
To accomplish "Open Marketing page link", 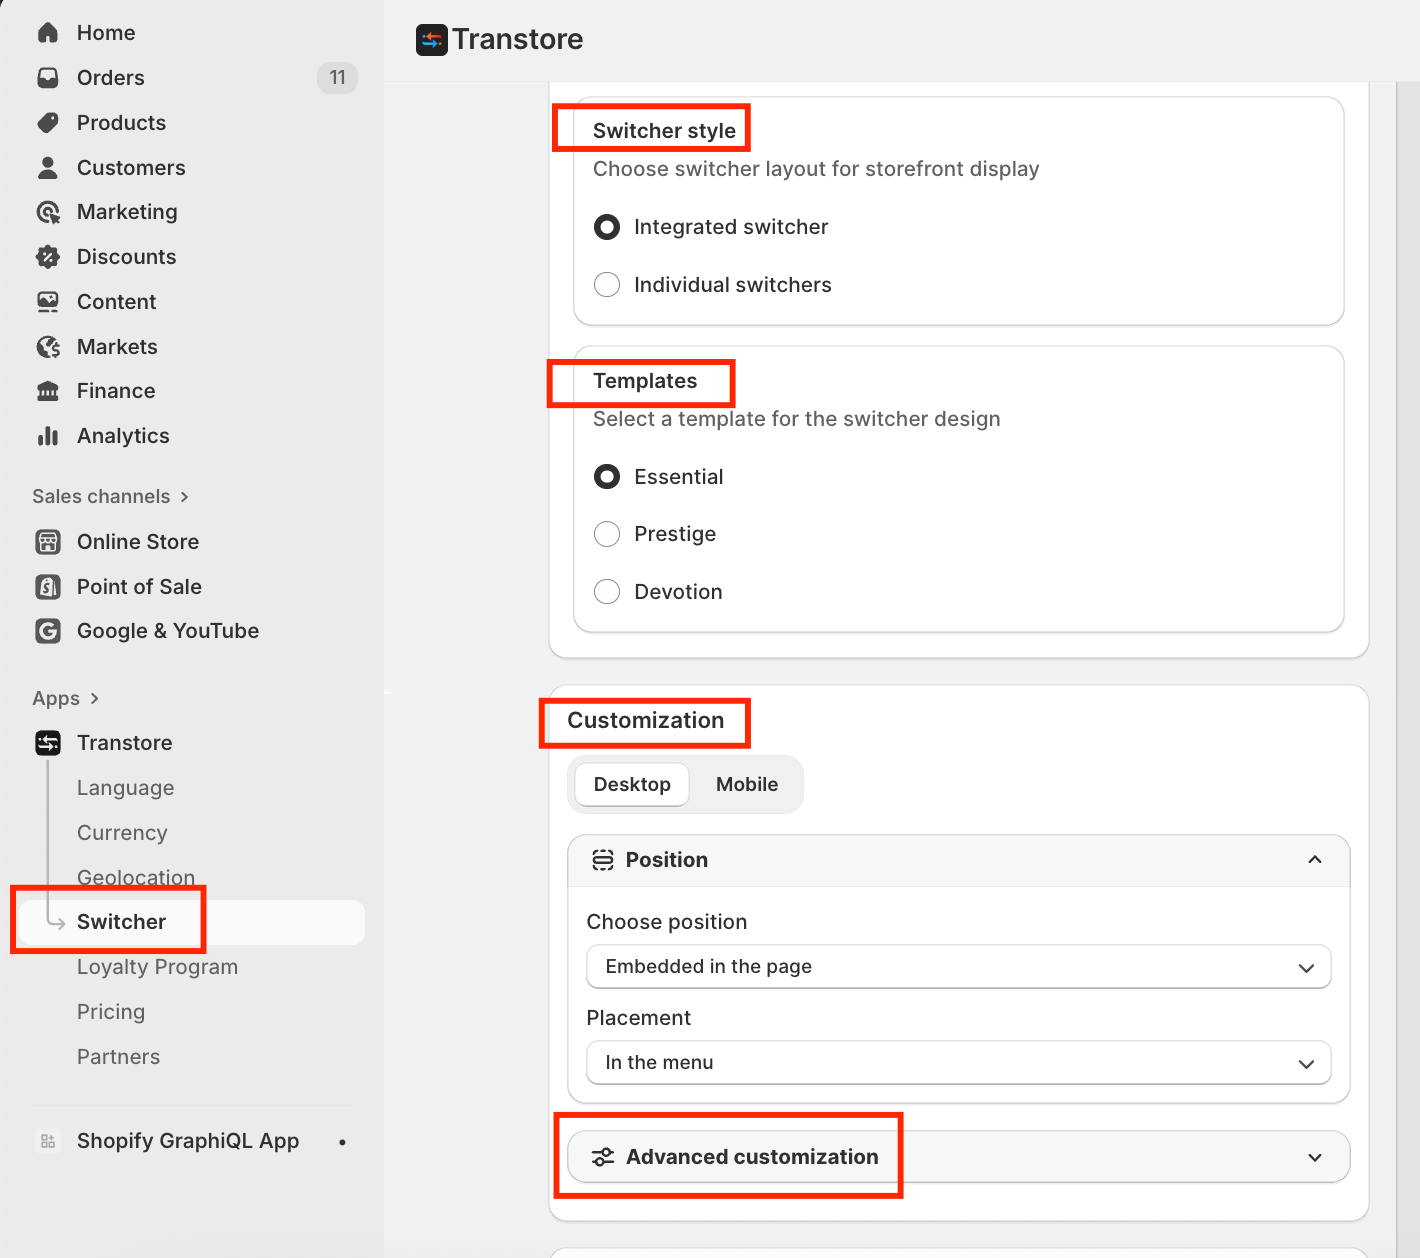I will pyautogui.click(x=127, y=212).
